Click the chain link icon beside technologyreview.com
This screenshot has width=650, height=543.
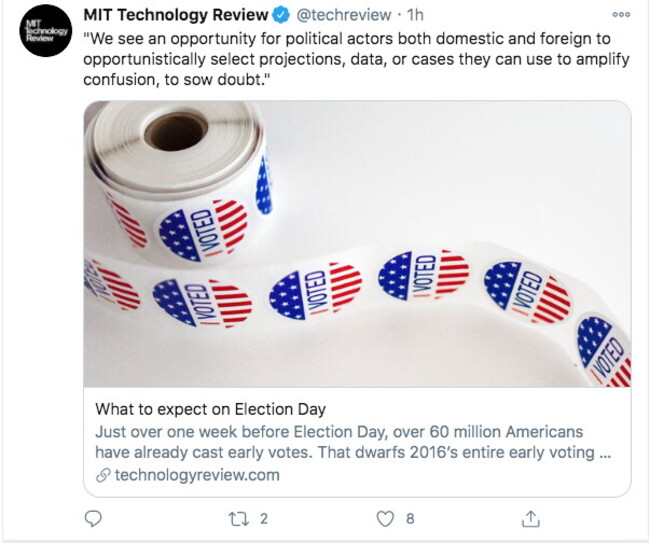pyautogui.click(x=102, y=476)
